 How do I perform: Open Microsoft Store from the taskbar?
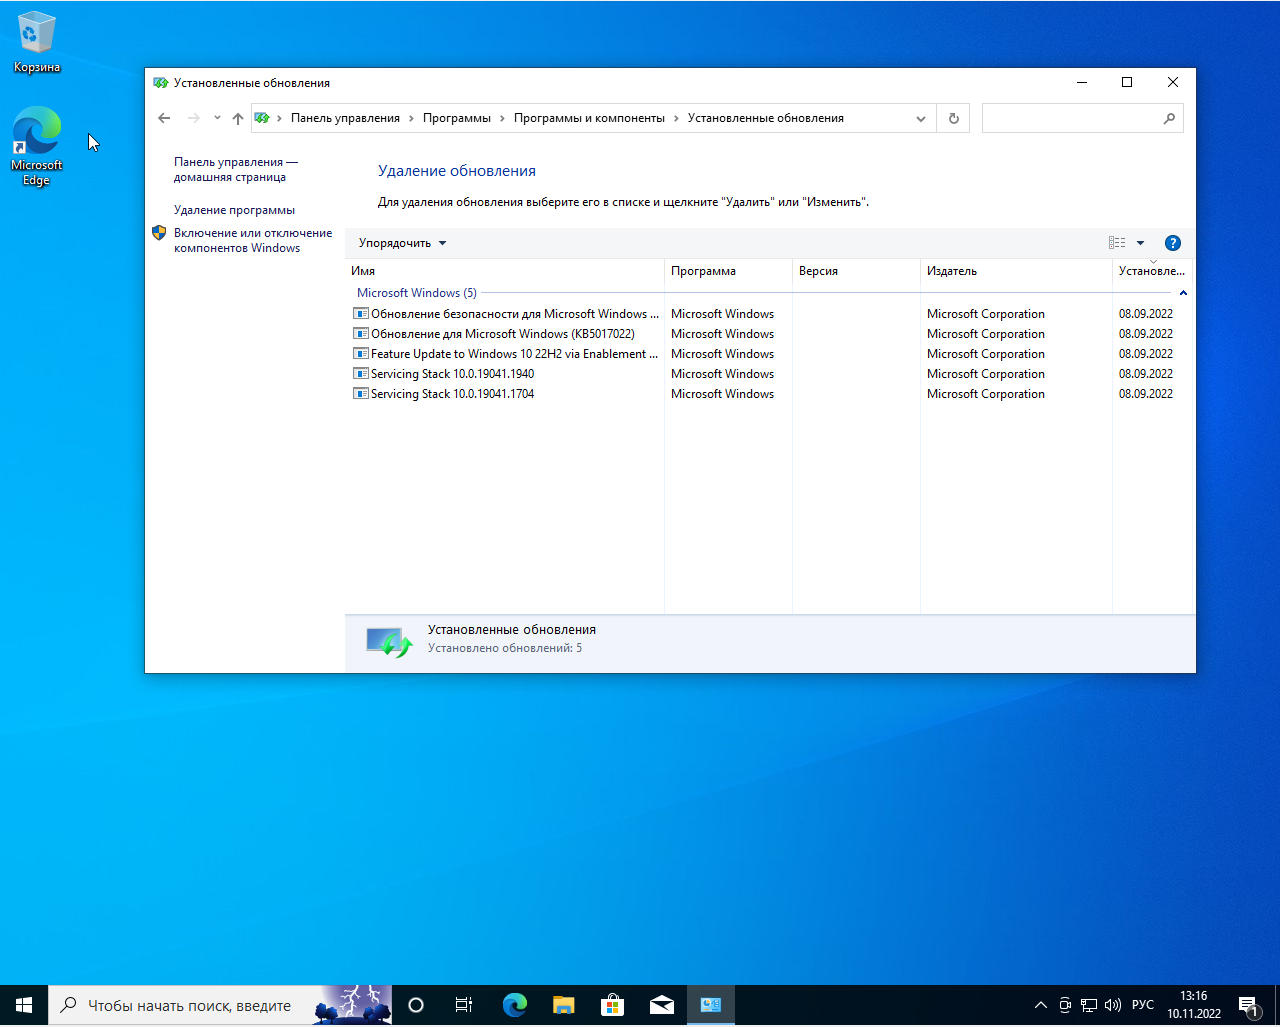pyautogui.click(x=612, y=1006)
